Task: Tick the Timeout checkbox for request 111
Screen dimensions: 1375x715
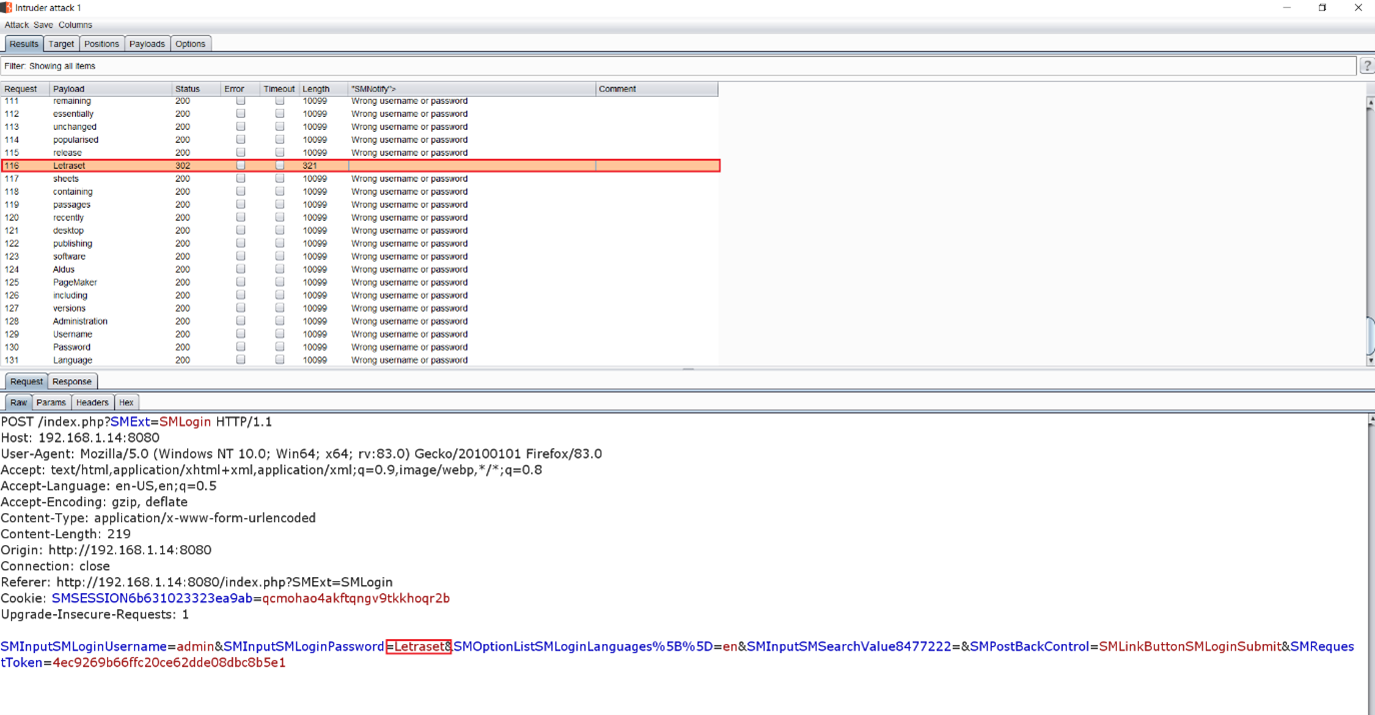Action: click(280, 101)
